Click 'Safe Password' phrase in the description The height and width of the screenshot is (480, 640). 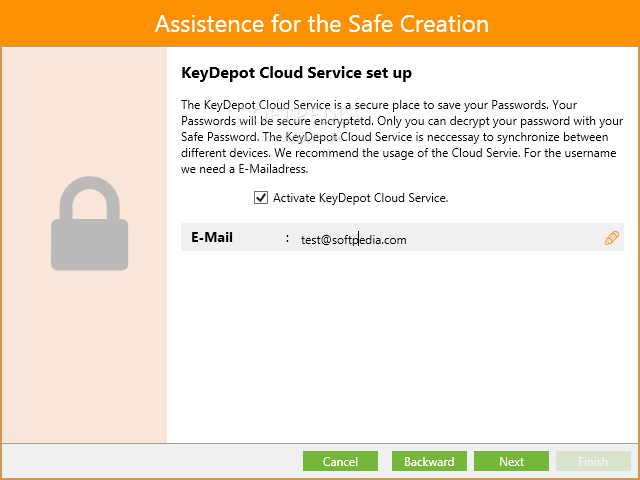click(219, 137)
